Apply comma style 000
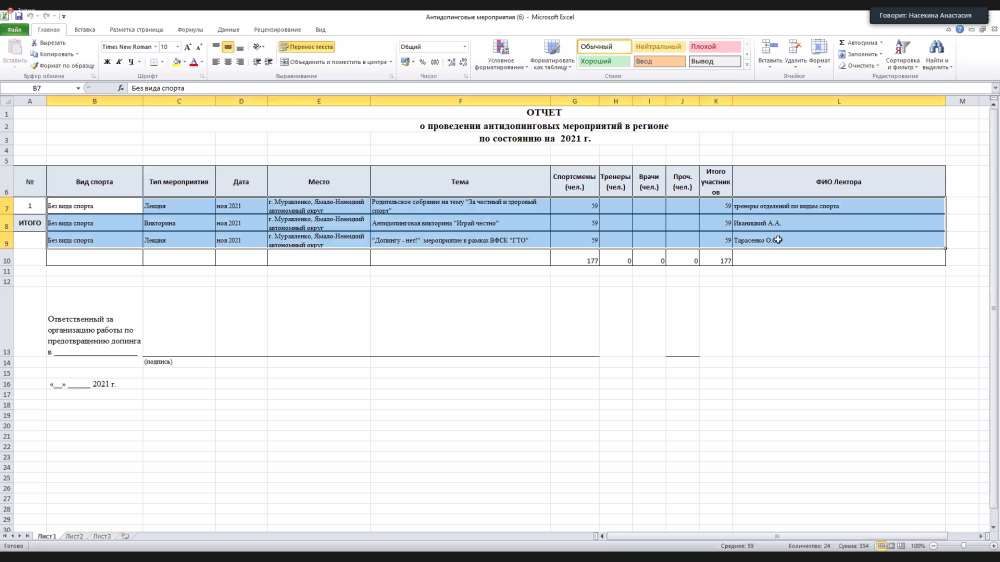The width and height of the screenshot is (1000, 562). tap(434, 62)
